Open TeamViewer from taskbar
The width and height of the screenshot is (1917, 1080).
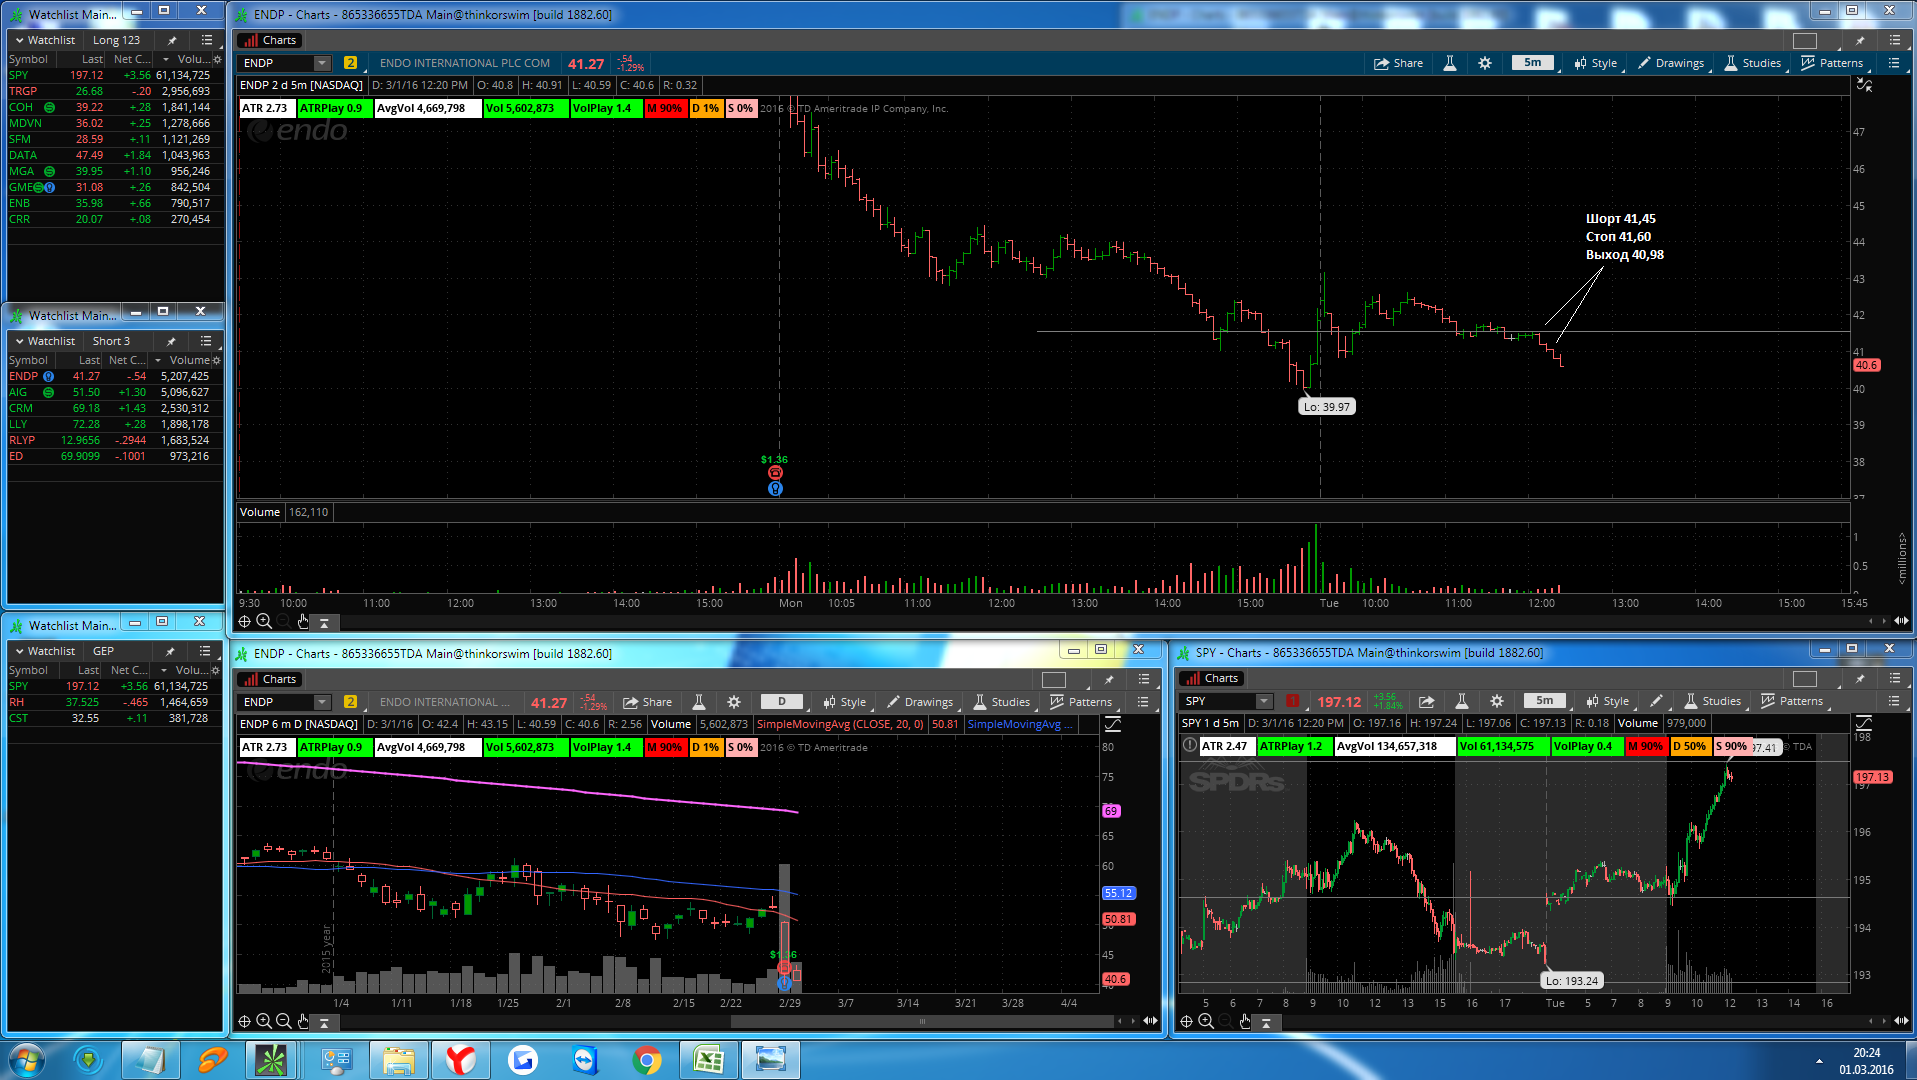585,1060
